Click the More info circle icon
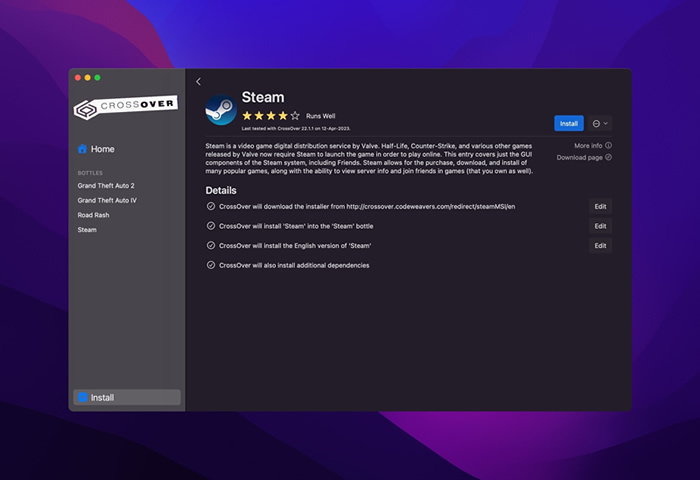Image resolution: width=700 pixels, height=480 pixels. click(x=608, y=146)
